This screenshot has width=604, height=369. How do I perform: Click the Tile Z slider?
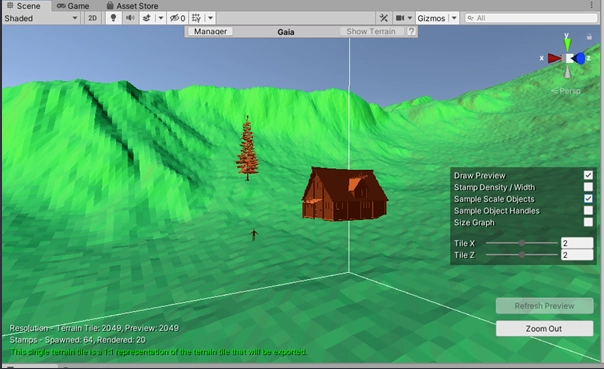click(x=522, y=255)
